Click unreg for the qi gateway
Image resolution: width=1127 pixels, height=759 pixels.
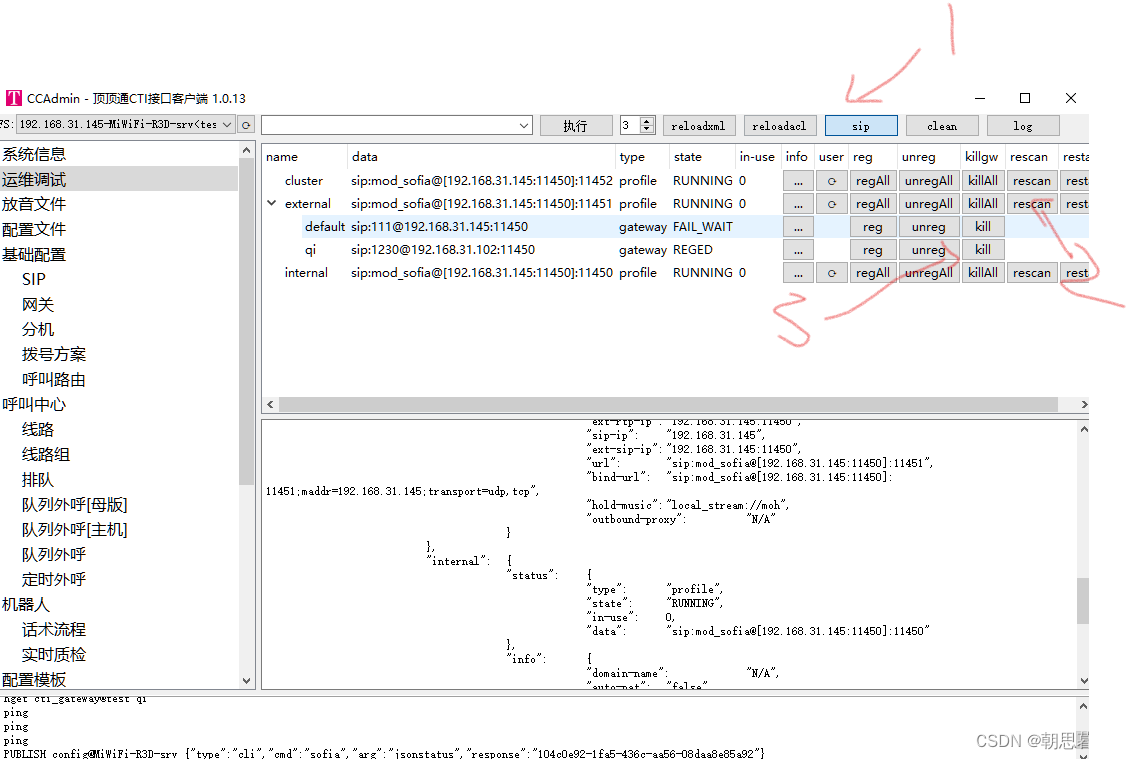[929, 250]
